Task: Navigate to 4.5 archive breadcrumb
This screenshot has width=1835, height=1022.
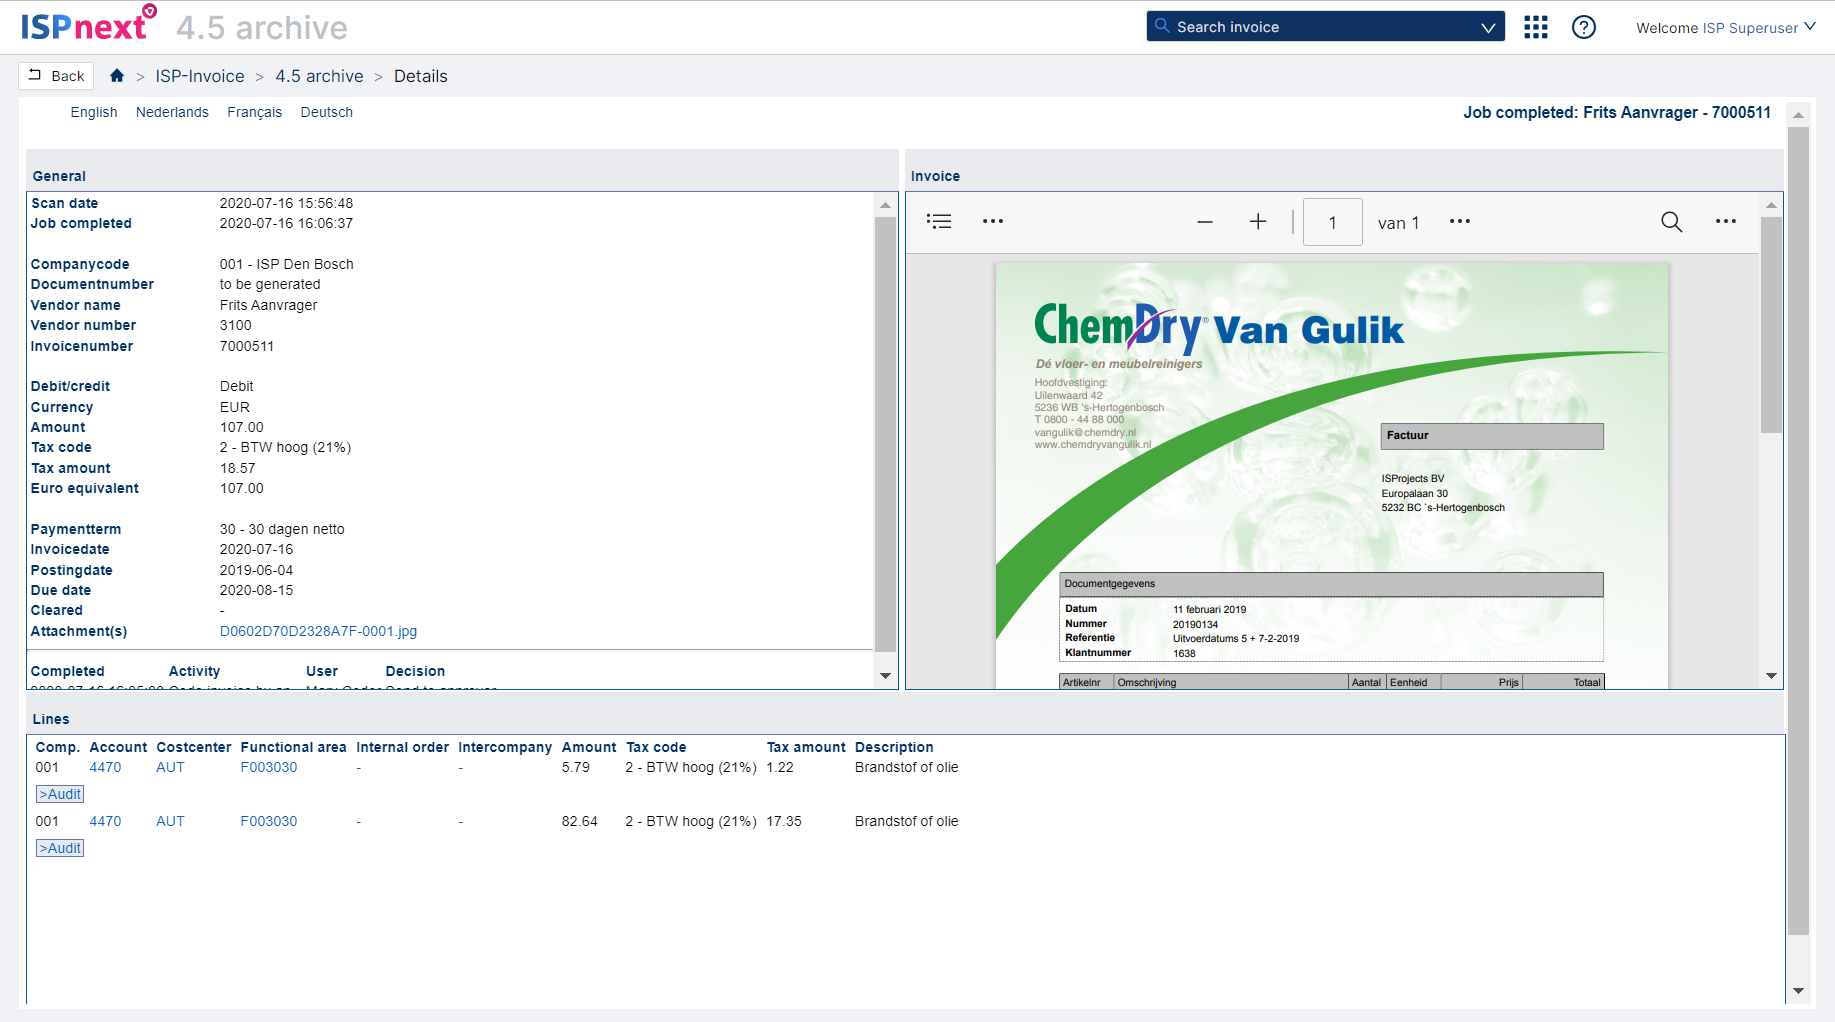Action: 319,76
